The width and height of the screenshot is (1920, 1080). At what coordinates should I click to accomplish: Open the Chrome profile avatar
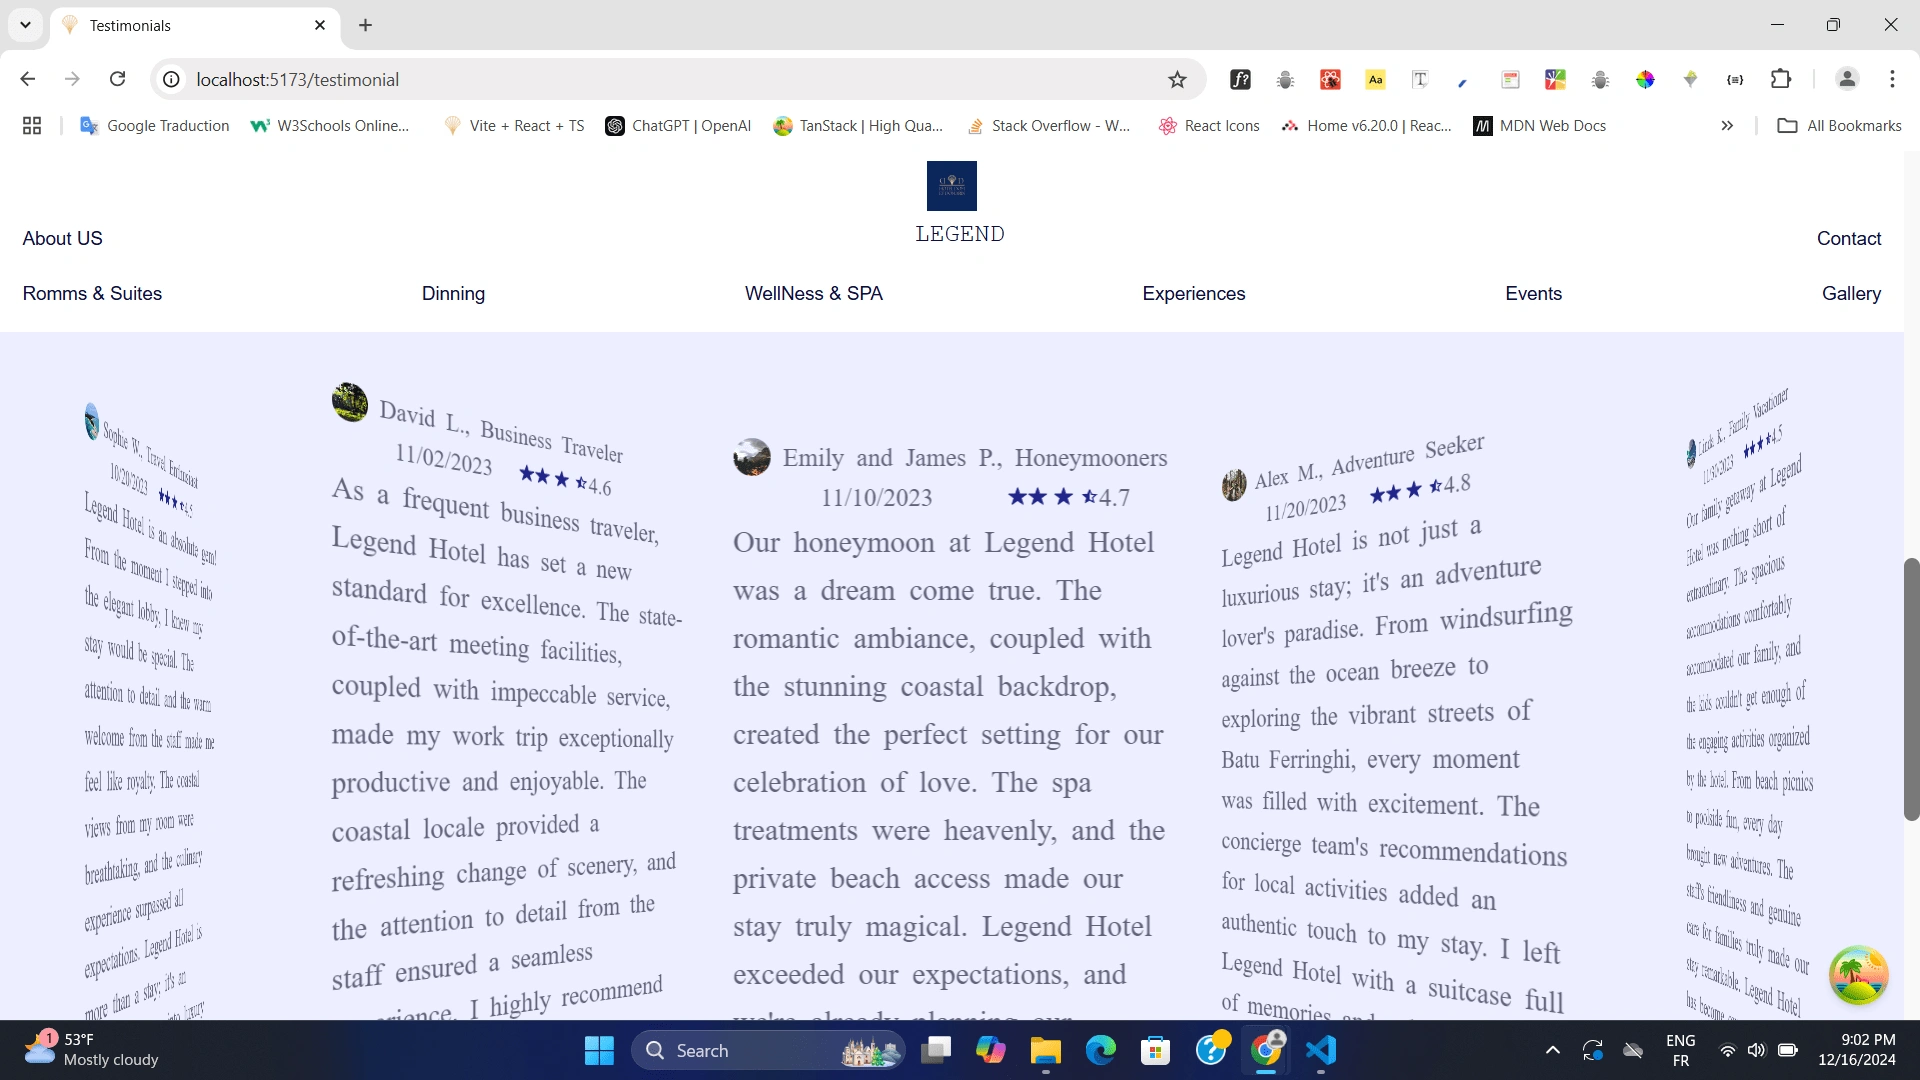click(1847, 79)
